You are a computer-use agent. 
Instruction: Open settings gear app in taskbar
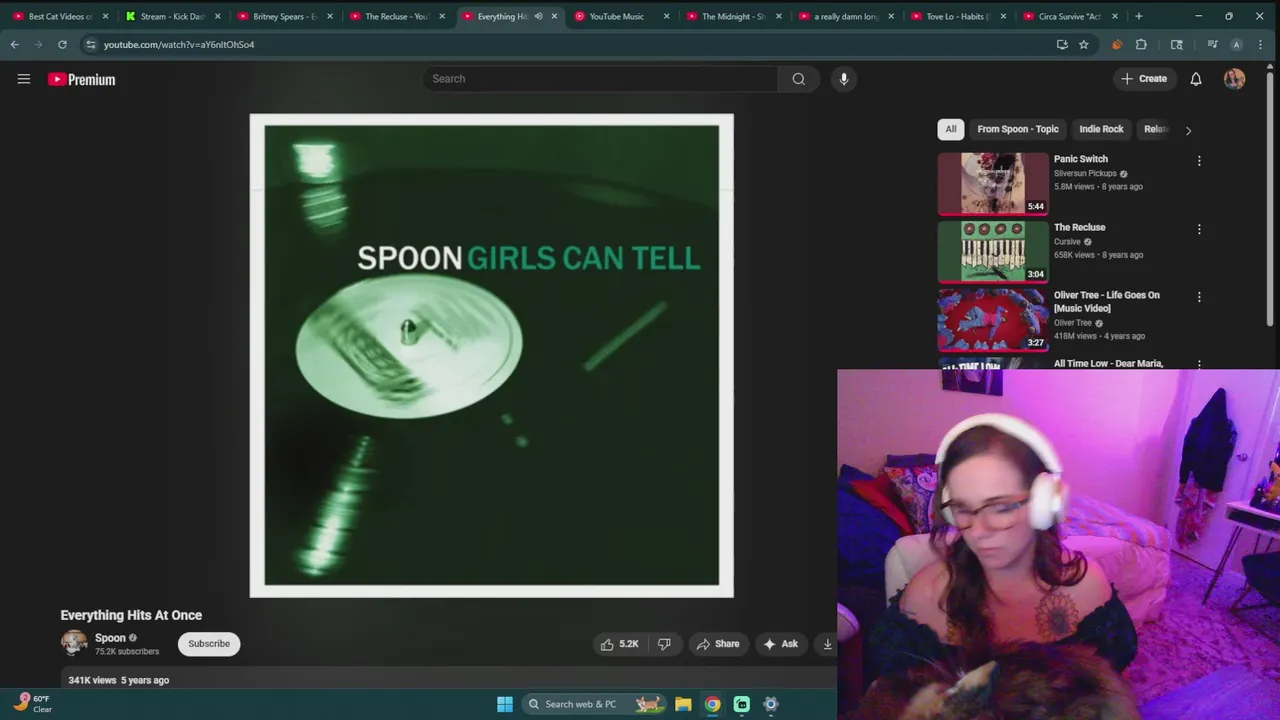[771, 704]
